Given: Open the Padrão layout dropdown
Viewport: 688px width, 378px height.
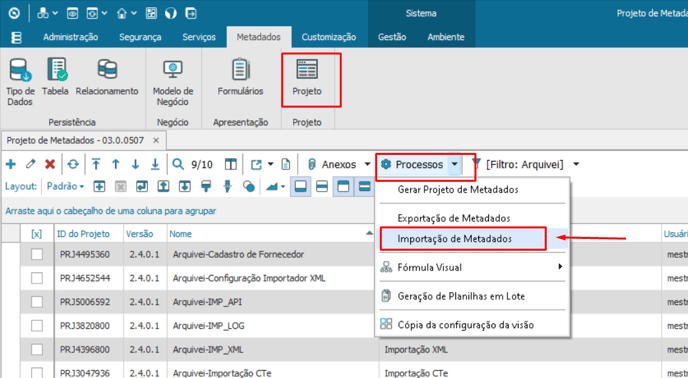Looking at the screenshot, I should (x=65, y=187).
